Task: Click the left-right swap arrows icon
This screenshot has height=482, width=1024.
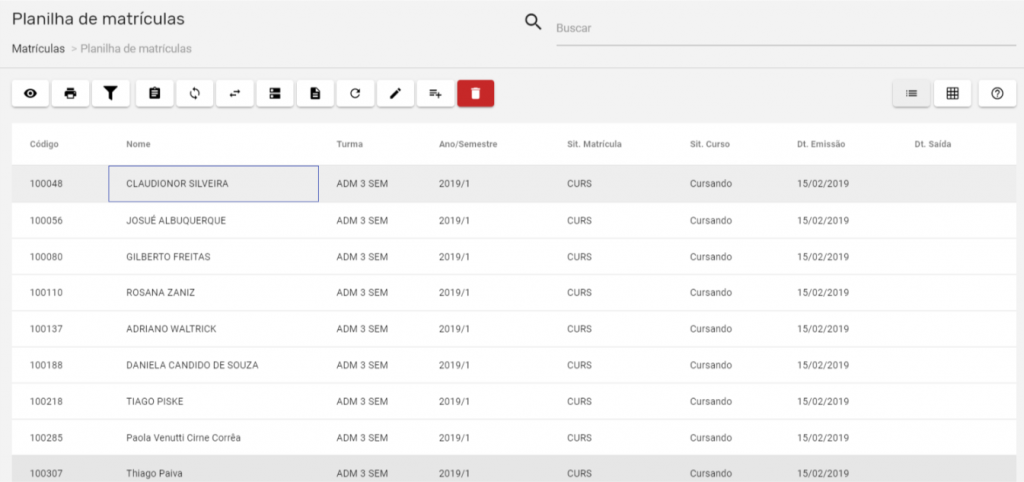Action: pos(235,93)
